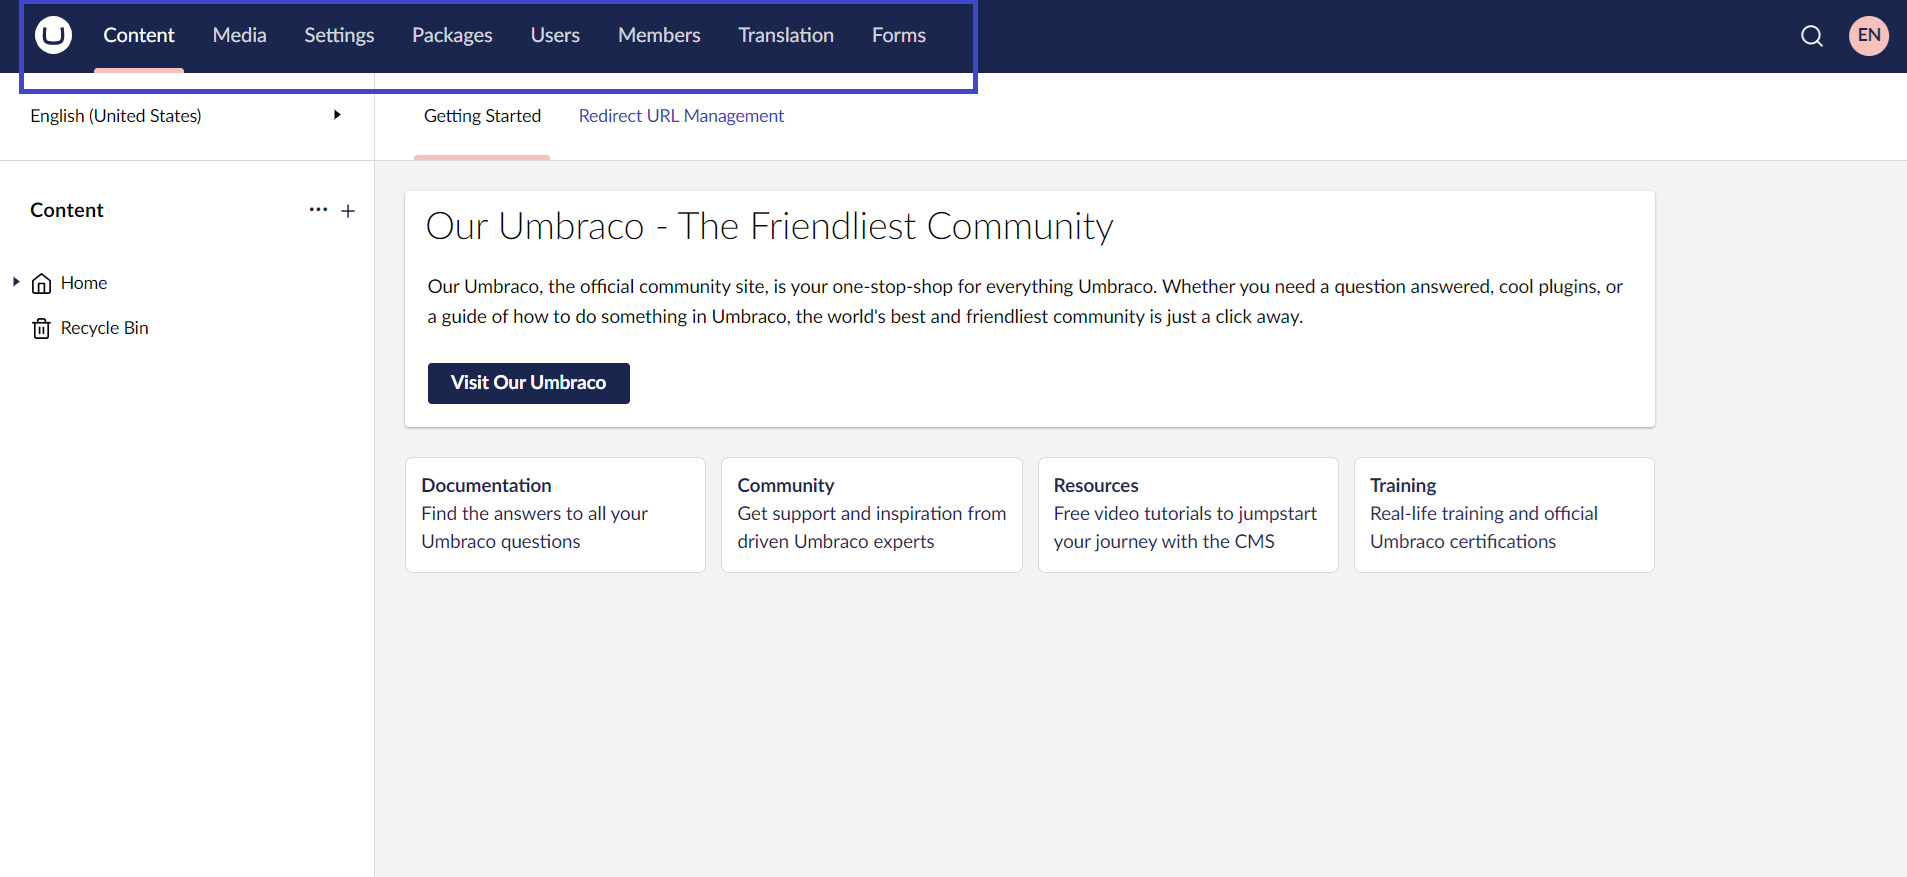This screenshot has width=1907, height=877.
Task: Open the Resources card
Action: click(1188, 515)
